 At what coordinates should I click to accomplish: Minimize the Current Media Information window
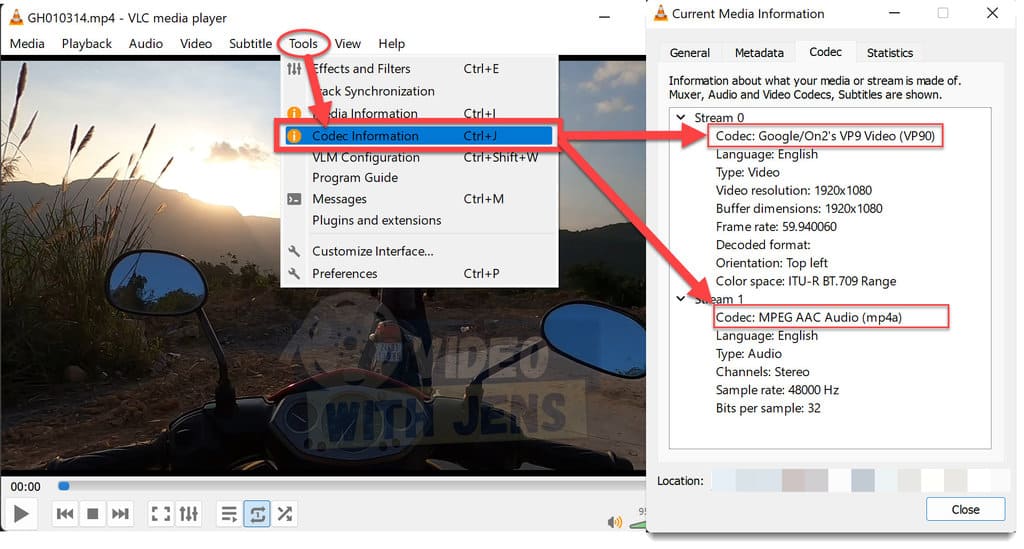tap(895, 13)
